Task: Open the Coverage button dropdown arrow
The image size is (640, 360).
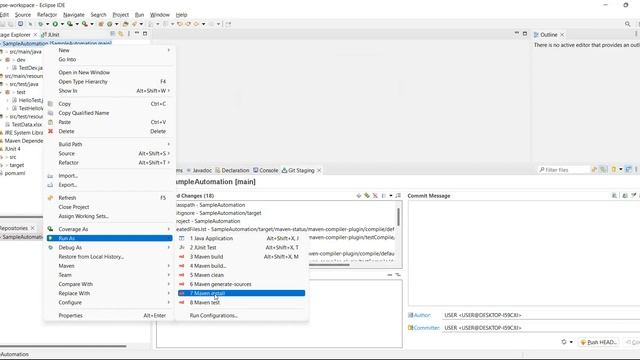Action: (77, 24)
